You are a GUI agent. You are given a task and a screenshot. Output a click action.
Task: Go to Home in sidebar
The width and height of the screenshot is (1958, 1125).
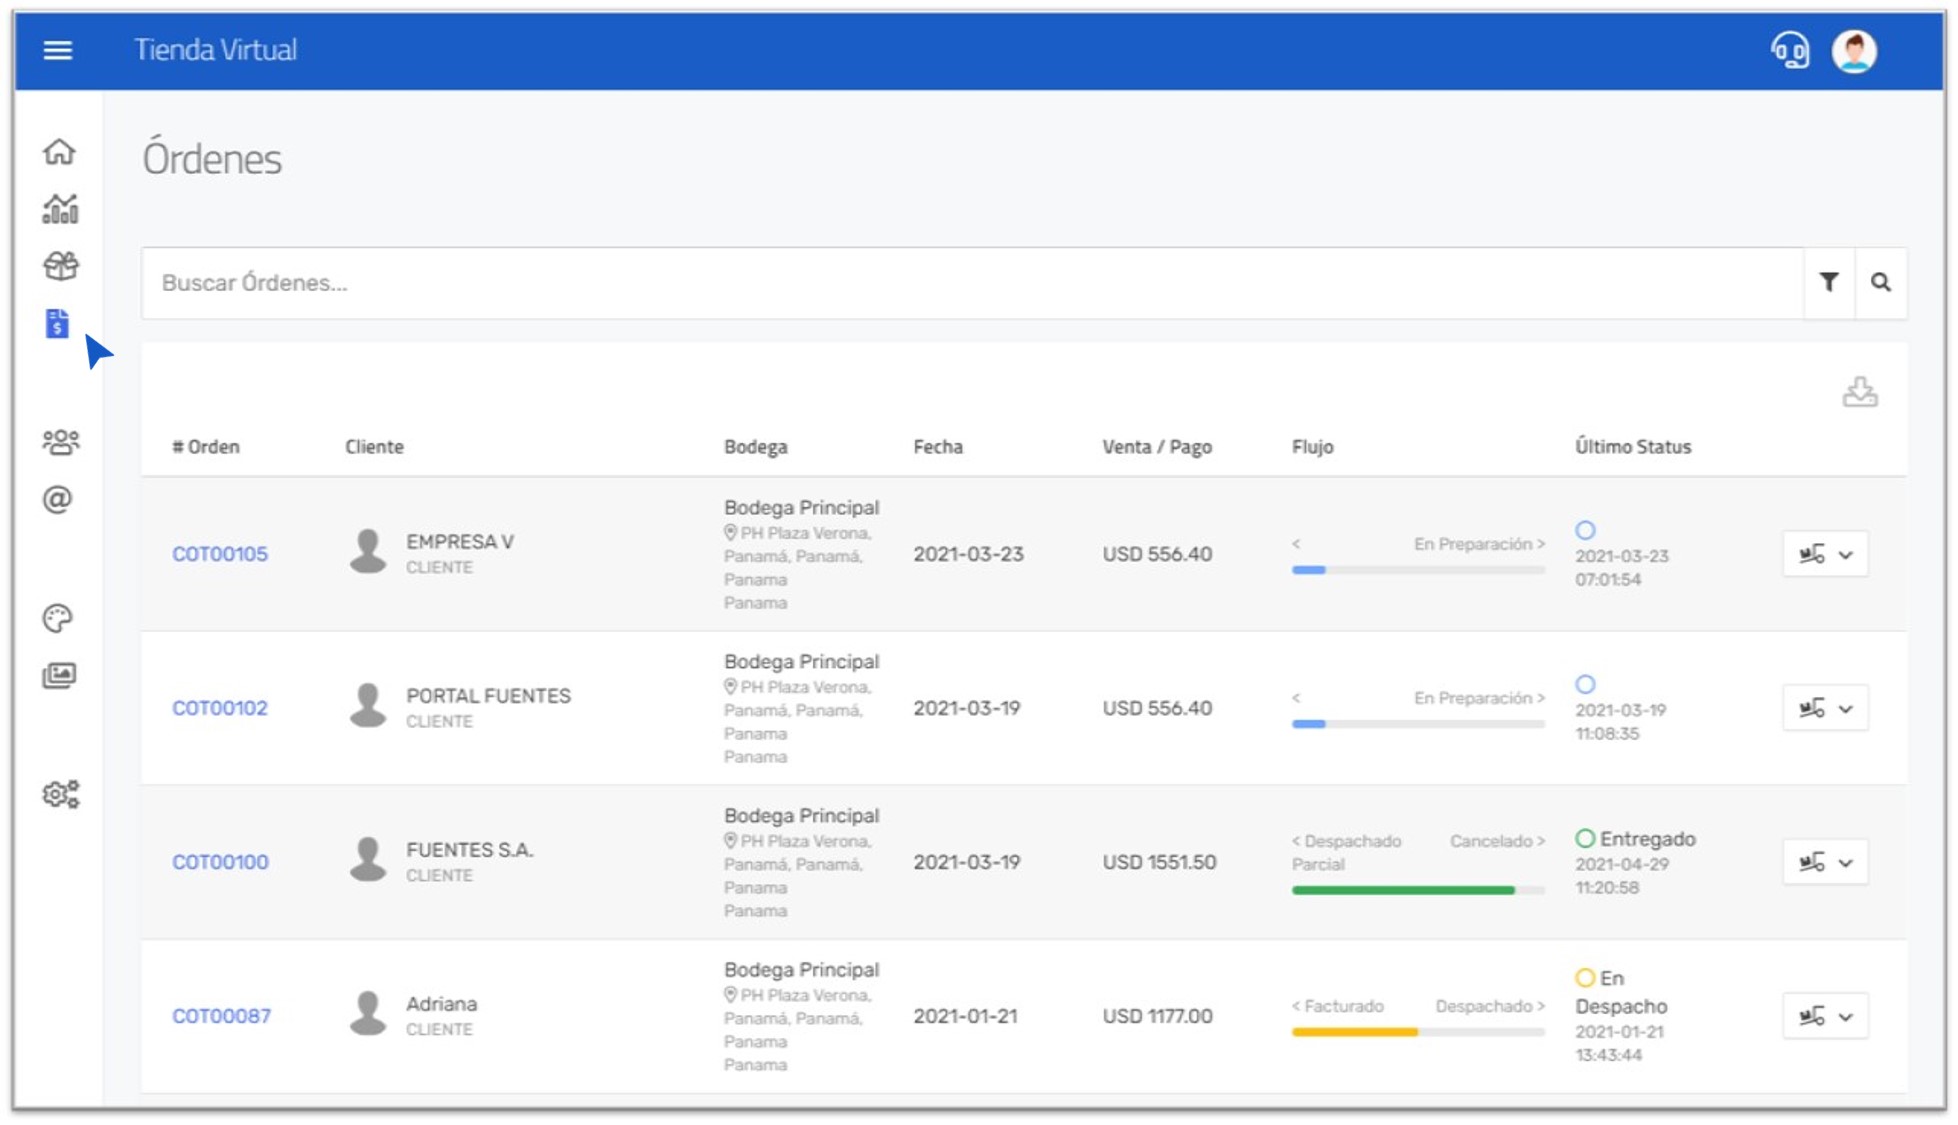(59, 151)
